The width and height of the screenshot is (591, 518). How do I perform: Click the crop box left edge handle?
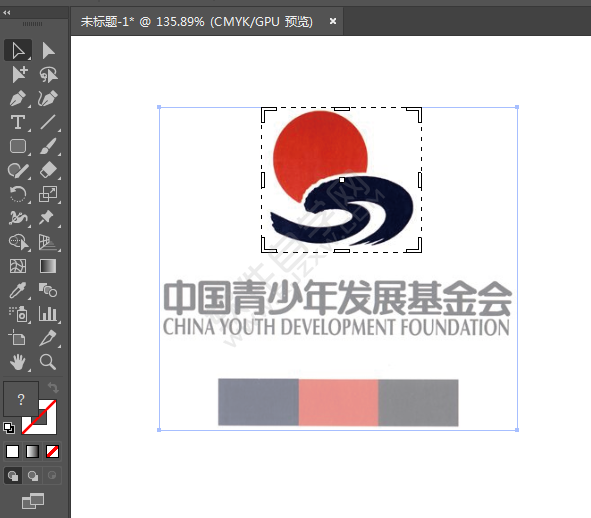(263, 180)
